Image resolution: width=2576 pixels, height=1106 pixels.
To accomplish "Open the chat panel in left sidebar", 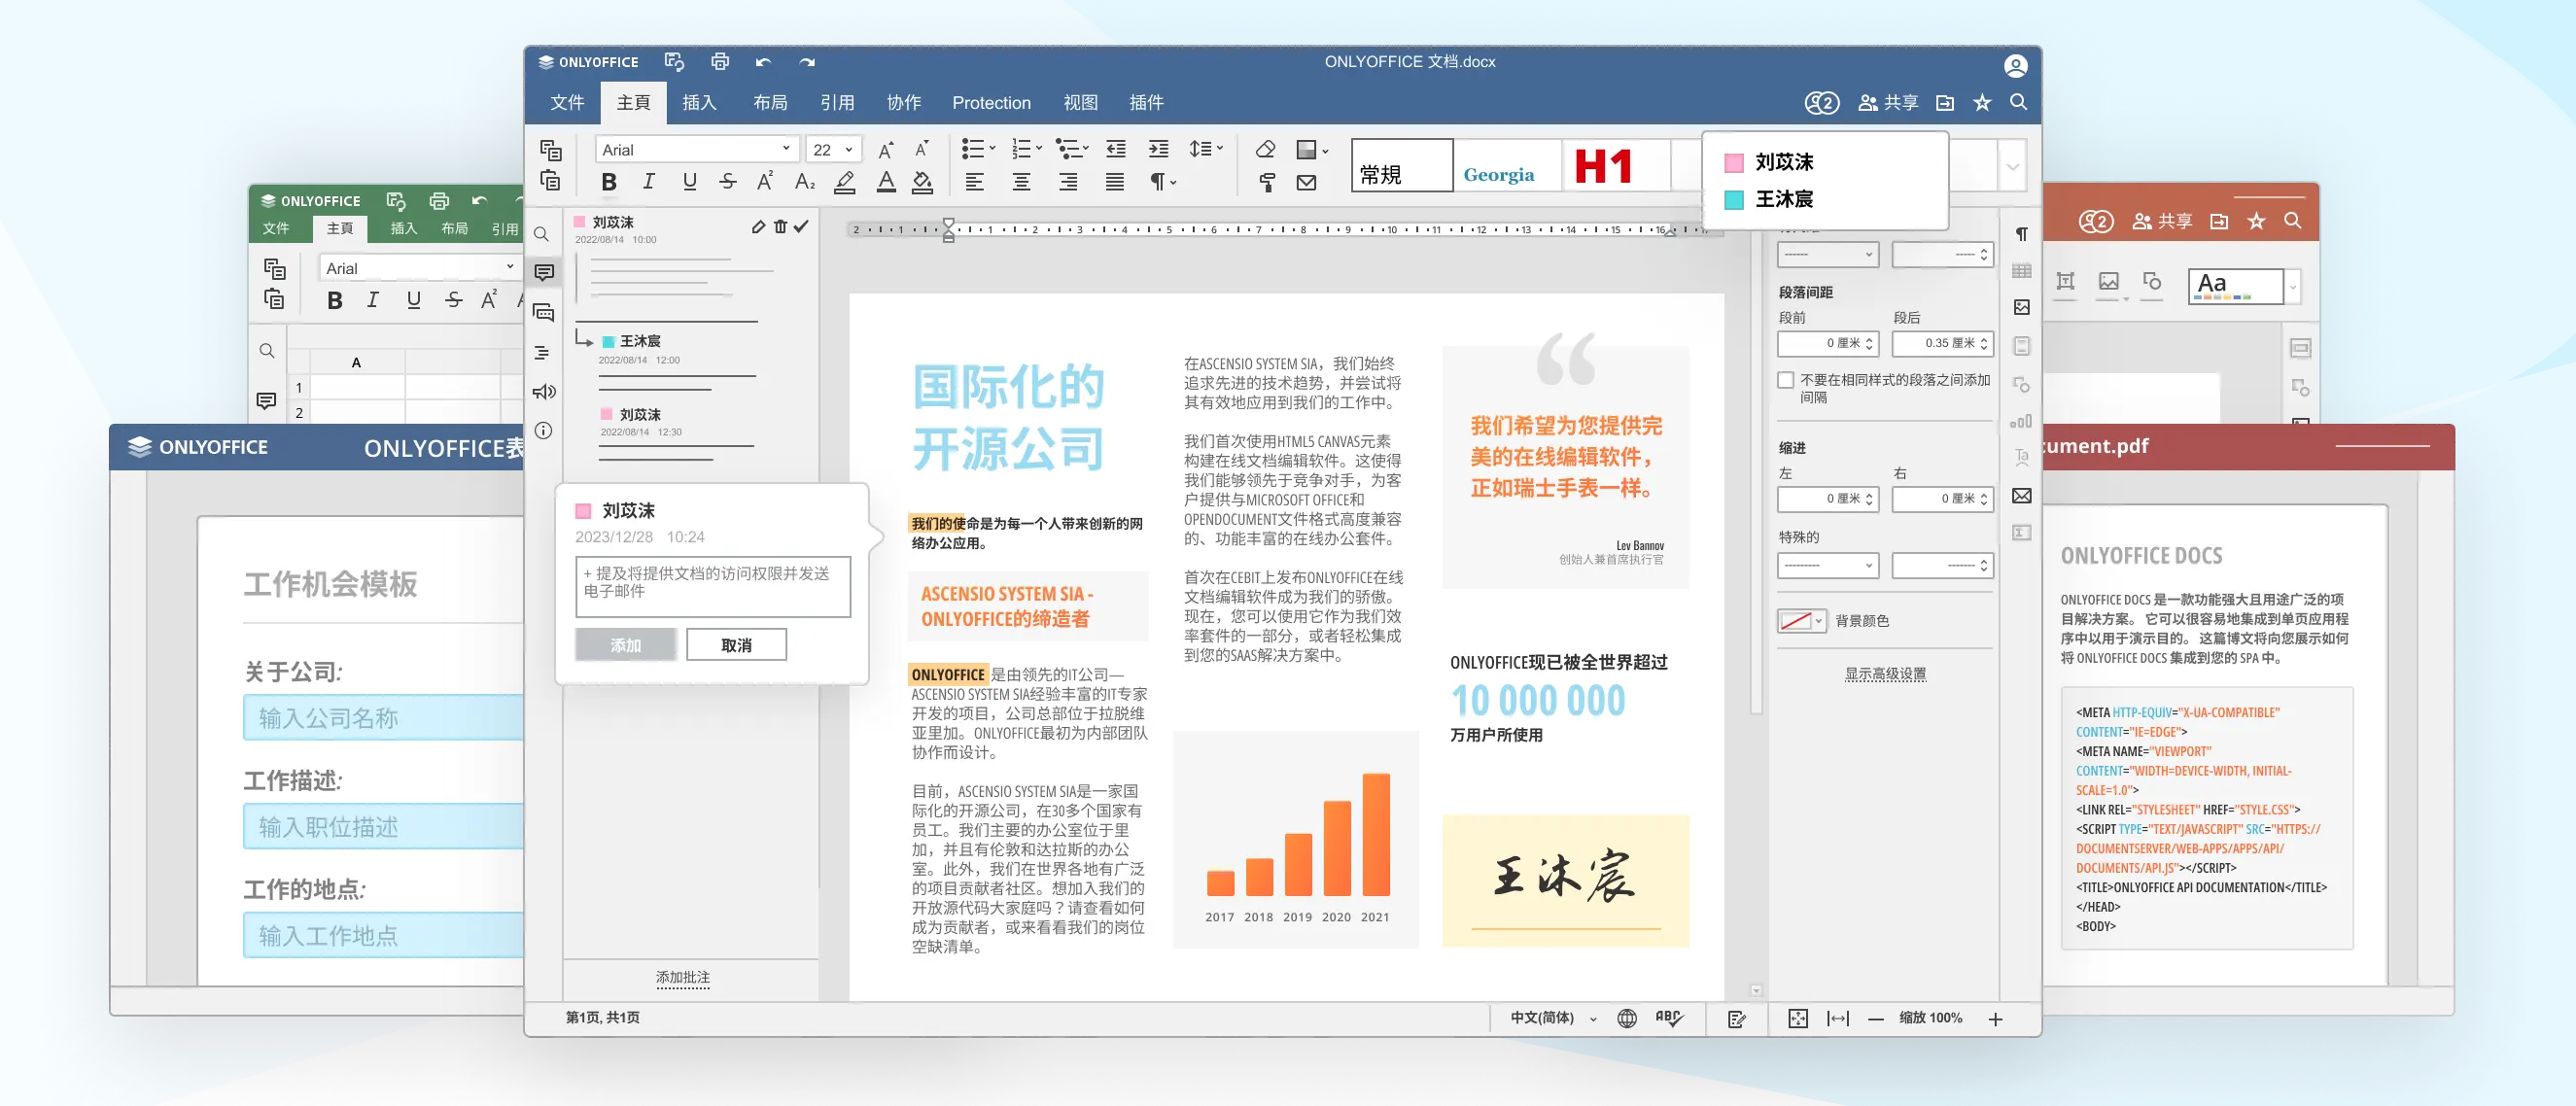I will (544, 313).
